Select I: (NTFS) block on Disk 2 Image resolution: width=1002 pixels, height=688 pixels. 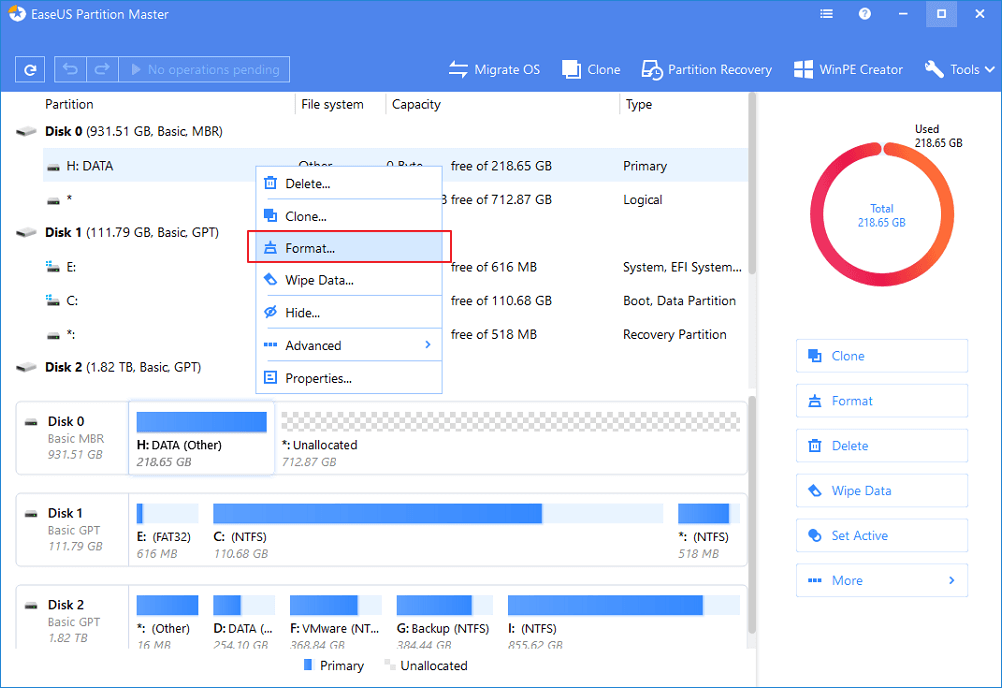(x=624, y=622)
